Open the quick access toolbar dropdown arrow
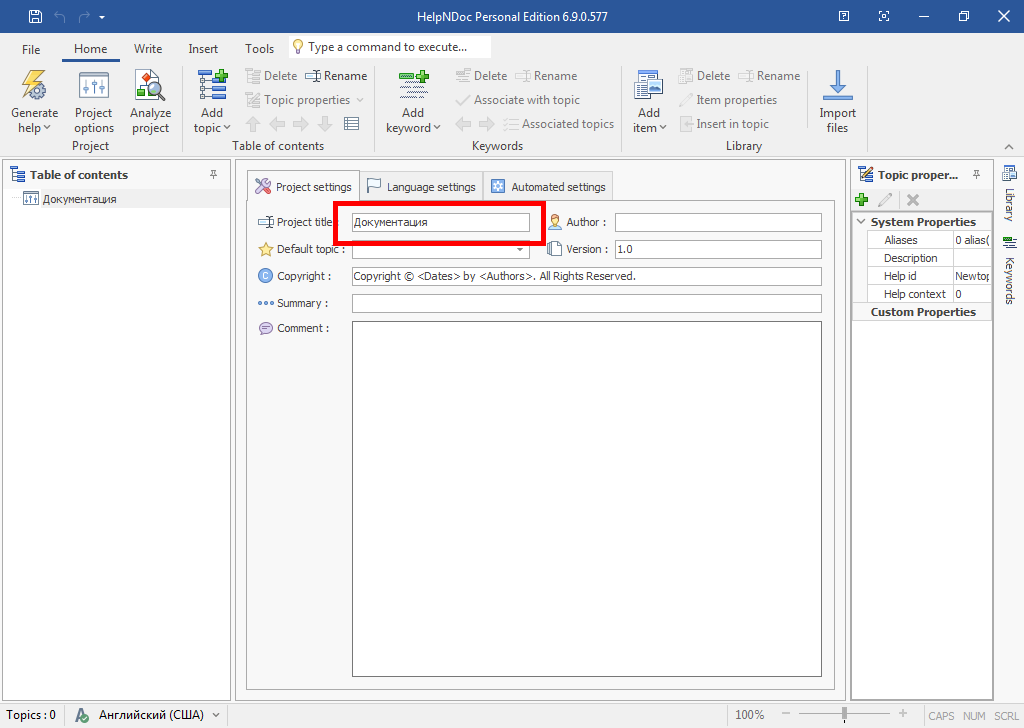Image resolution: width=1024 pixels, height=728 pixels. pos(102,17)
